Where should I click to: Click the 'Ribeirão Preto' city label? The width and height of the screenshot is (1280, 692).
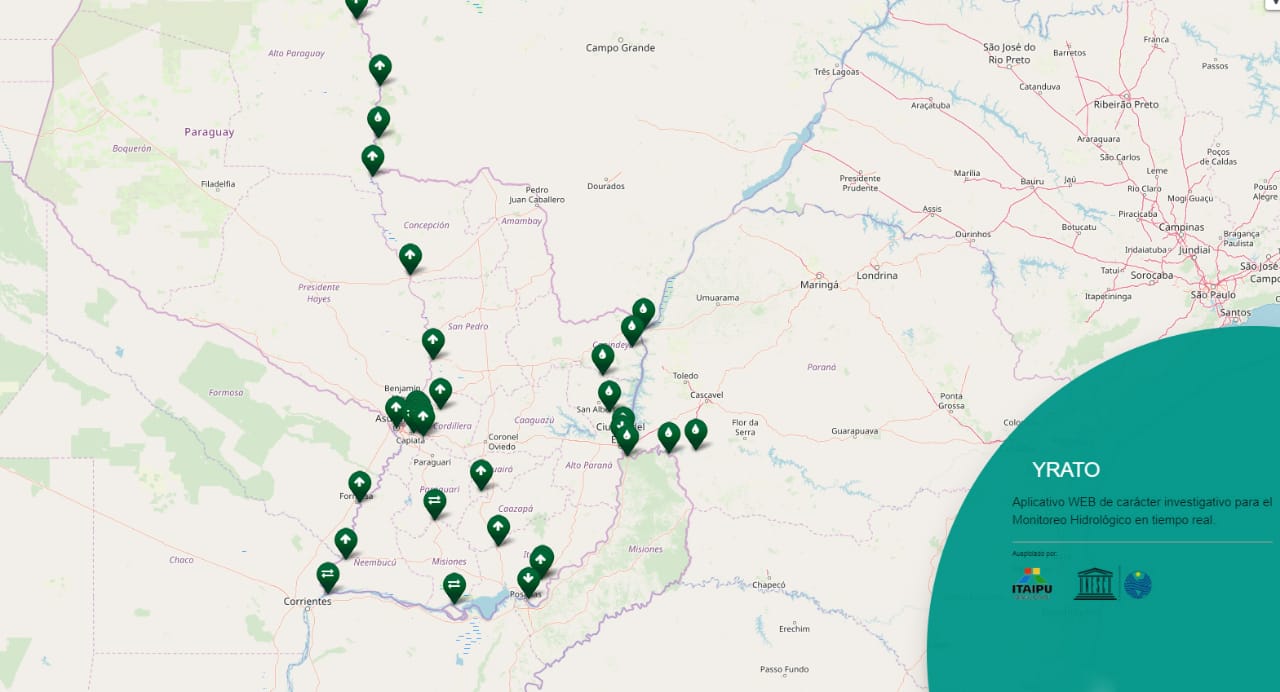(1126, 104)
